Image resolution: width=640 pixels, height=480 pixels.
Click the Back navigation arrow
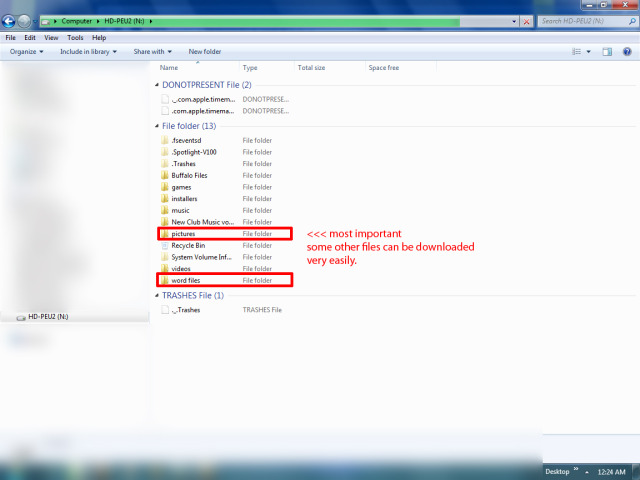pos(10,20)
